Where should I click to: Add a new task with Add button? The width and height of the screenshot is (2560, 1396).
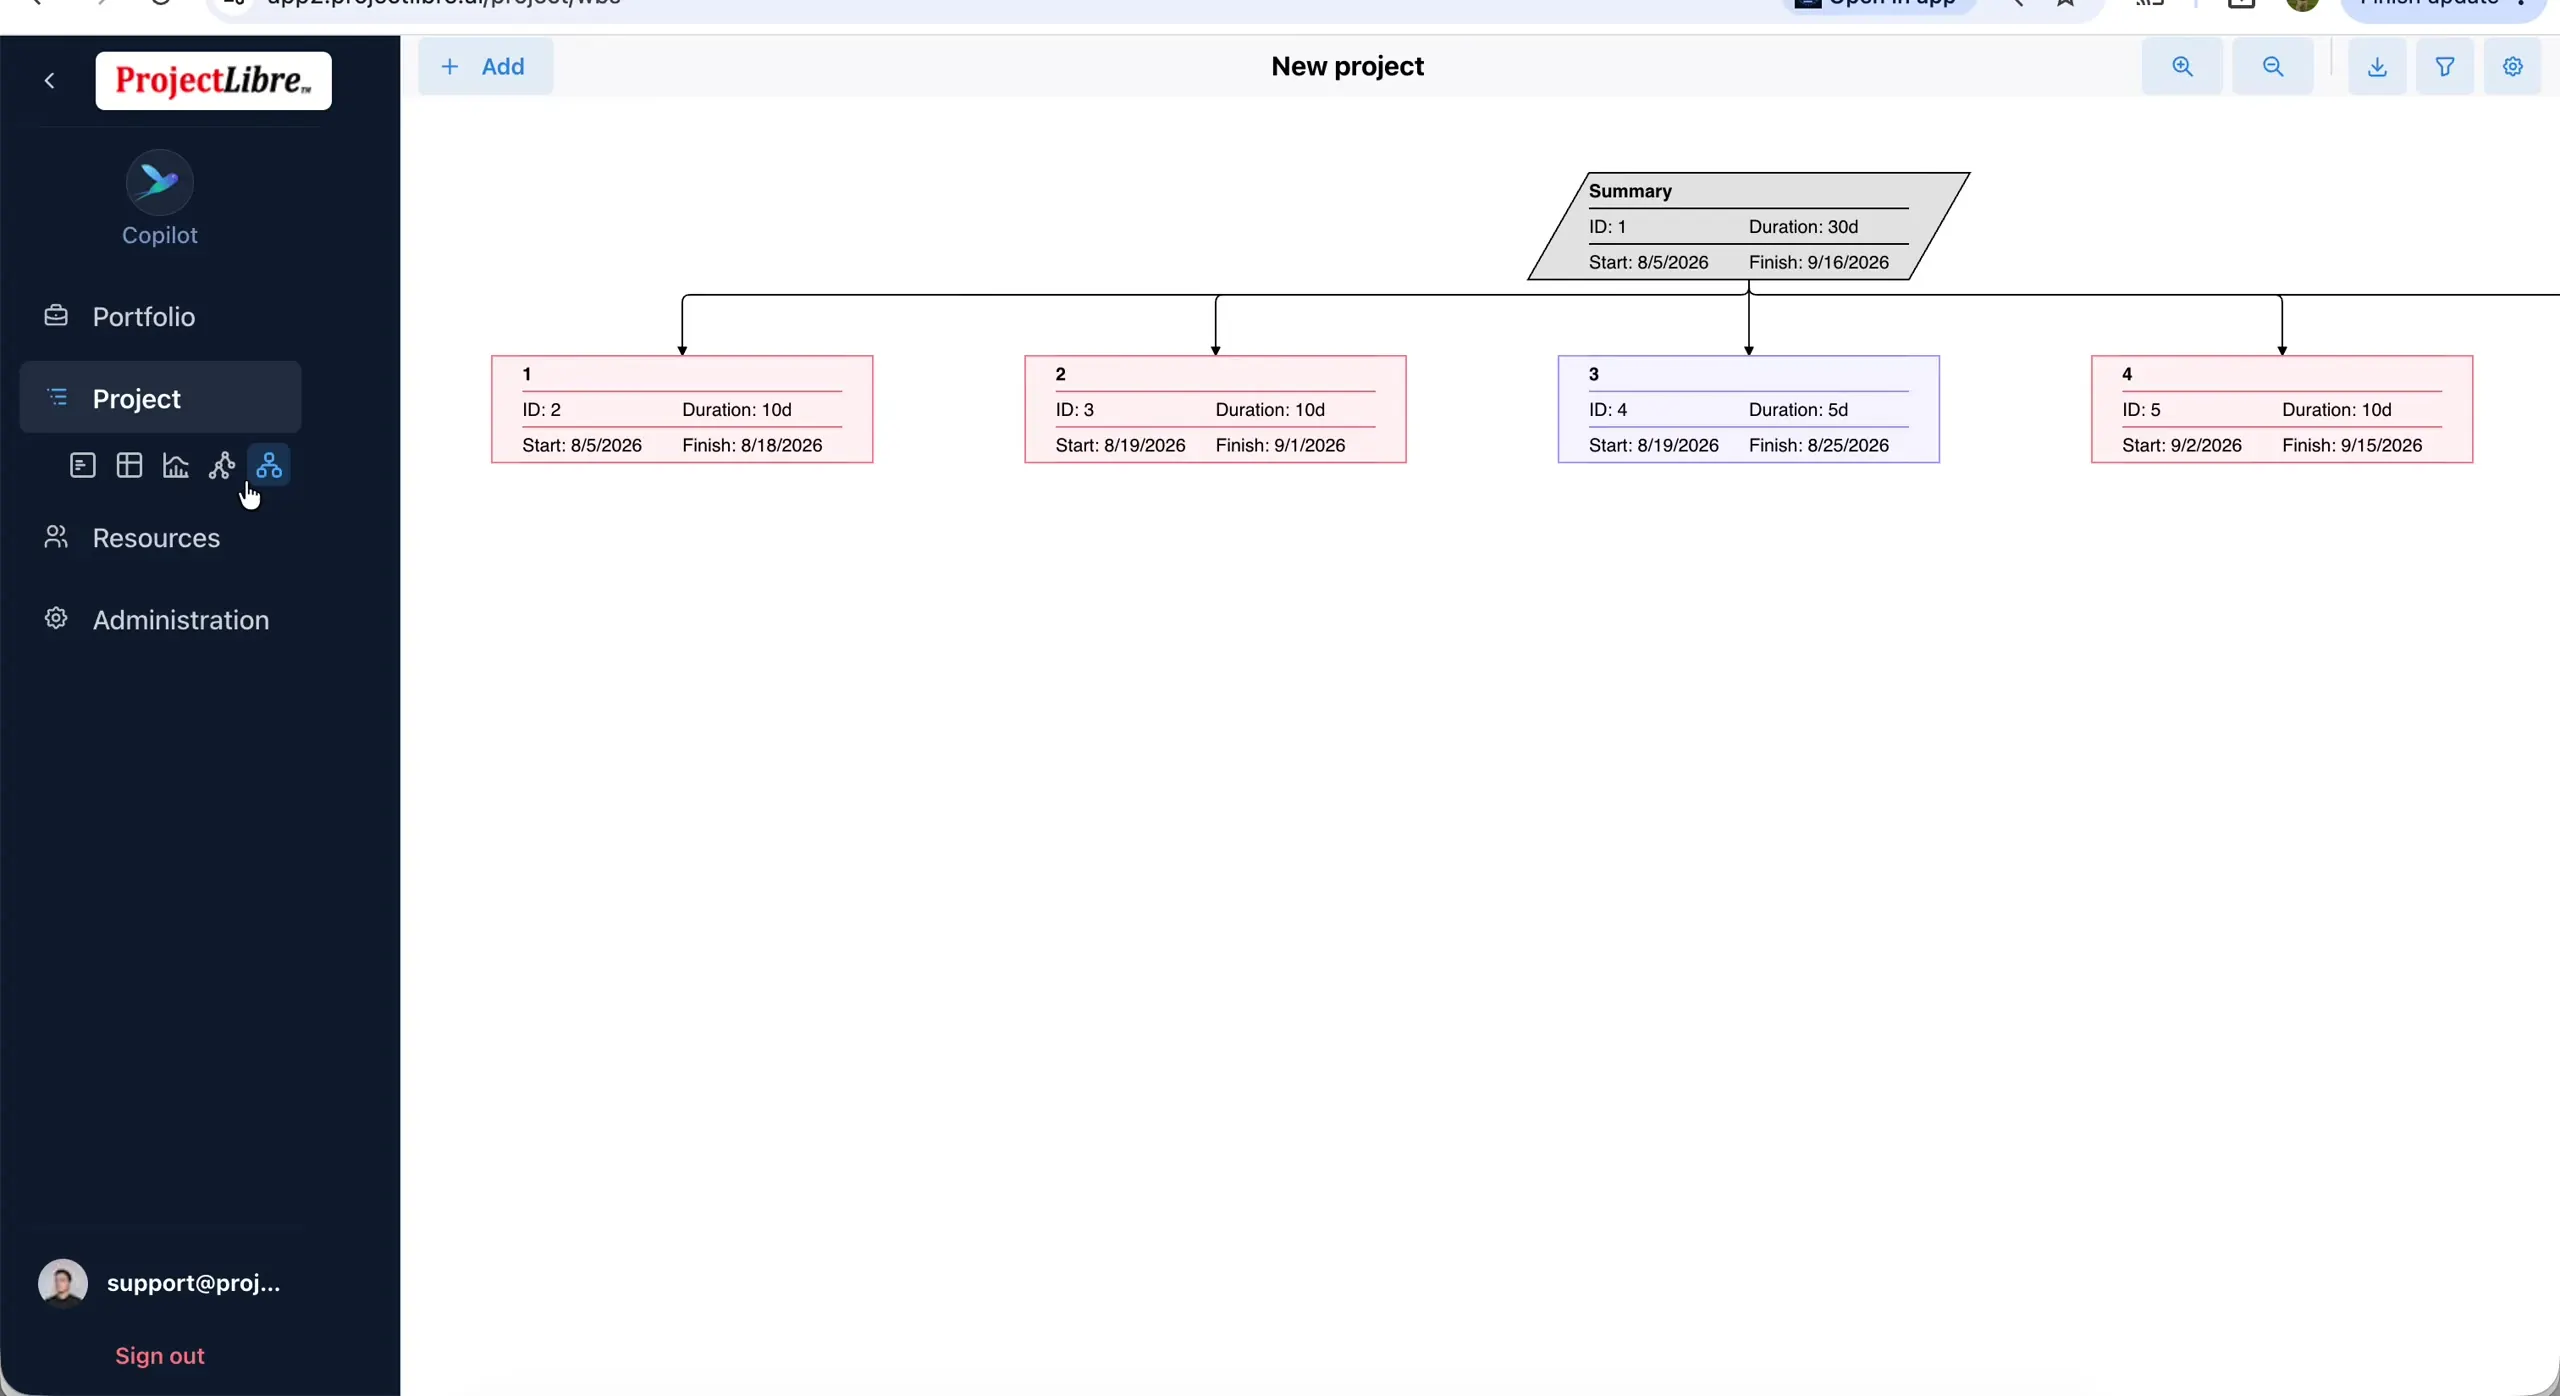pos(485,67)
